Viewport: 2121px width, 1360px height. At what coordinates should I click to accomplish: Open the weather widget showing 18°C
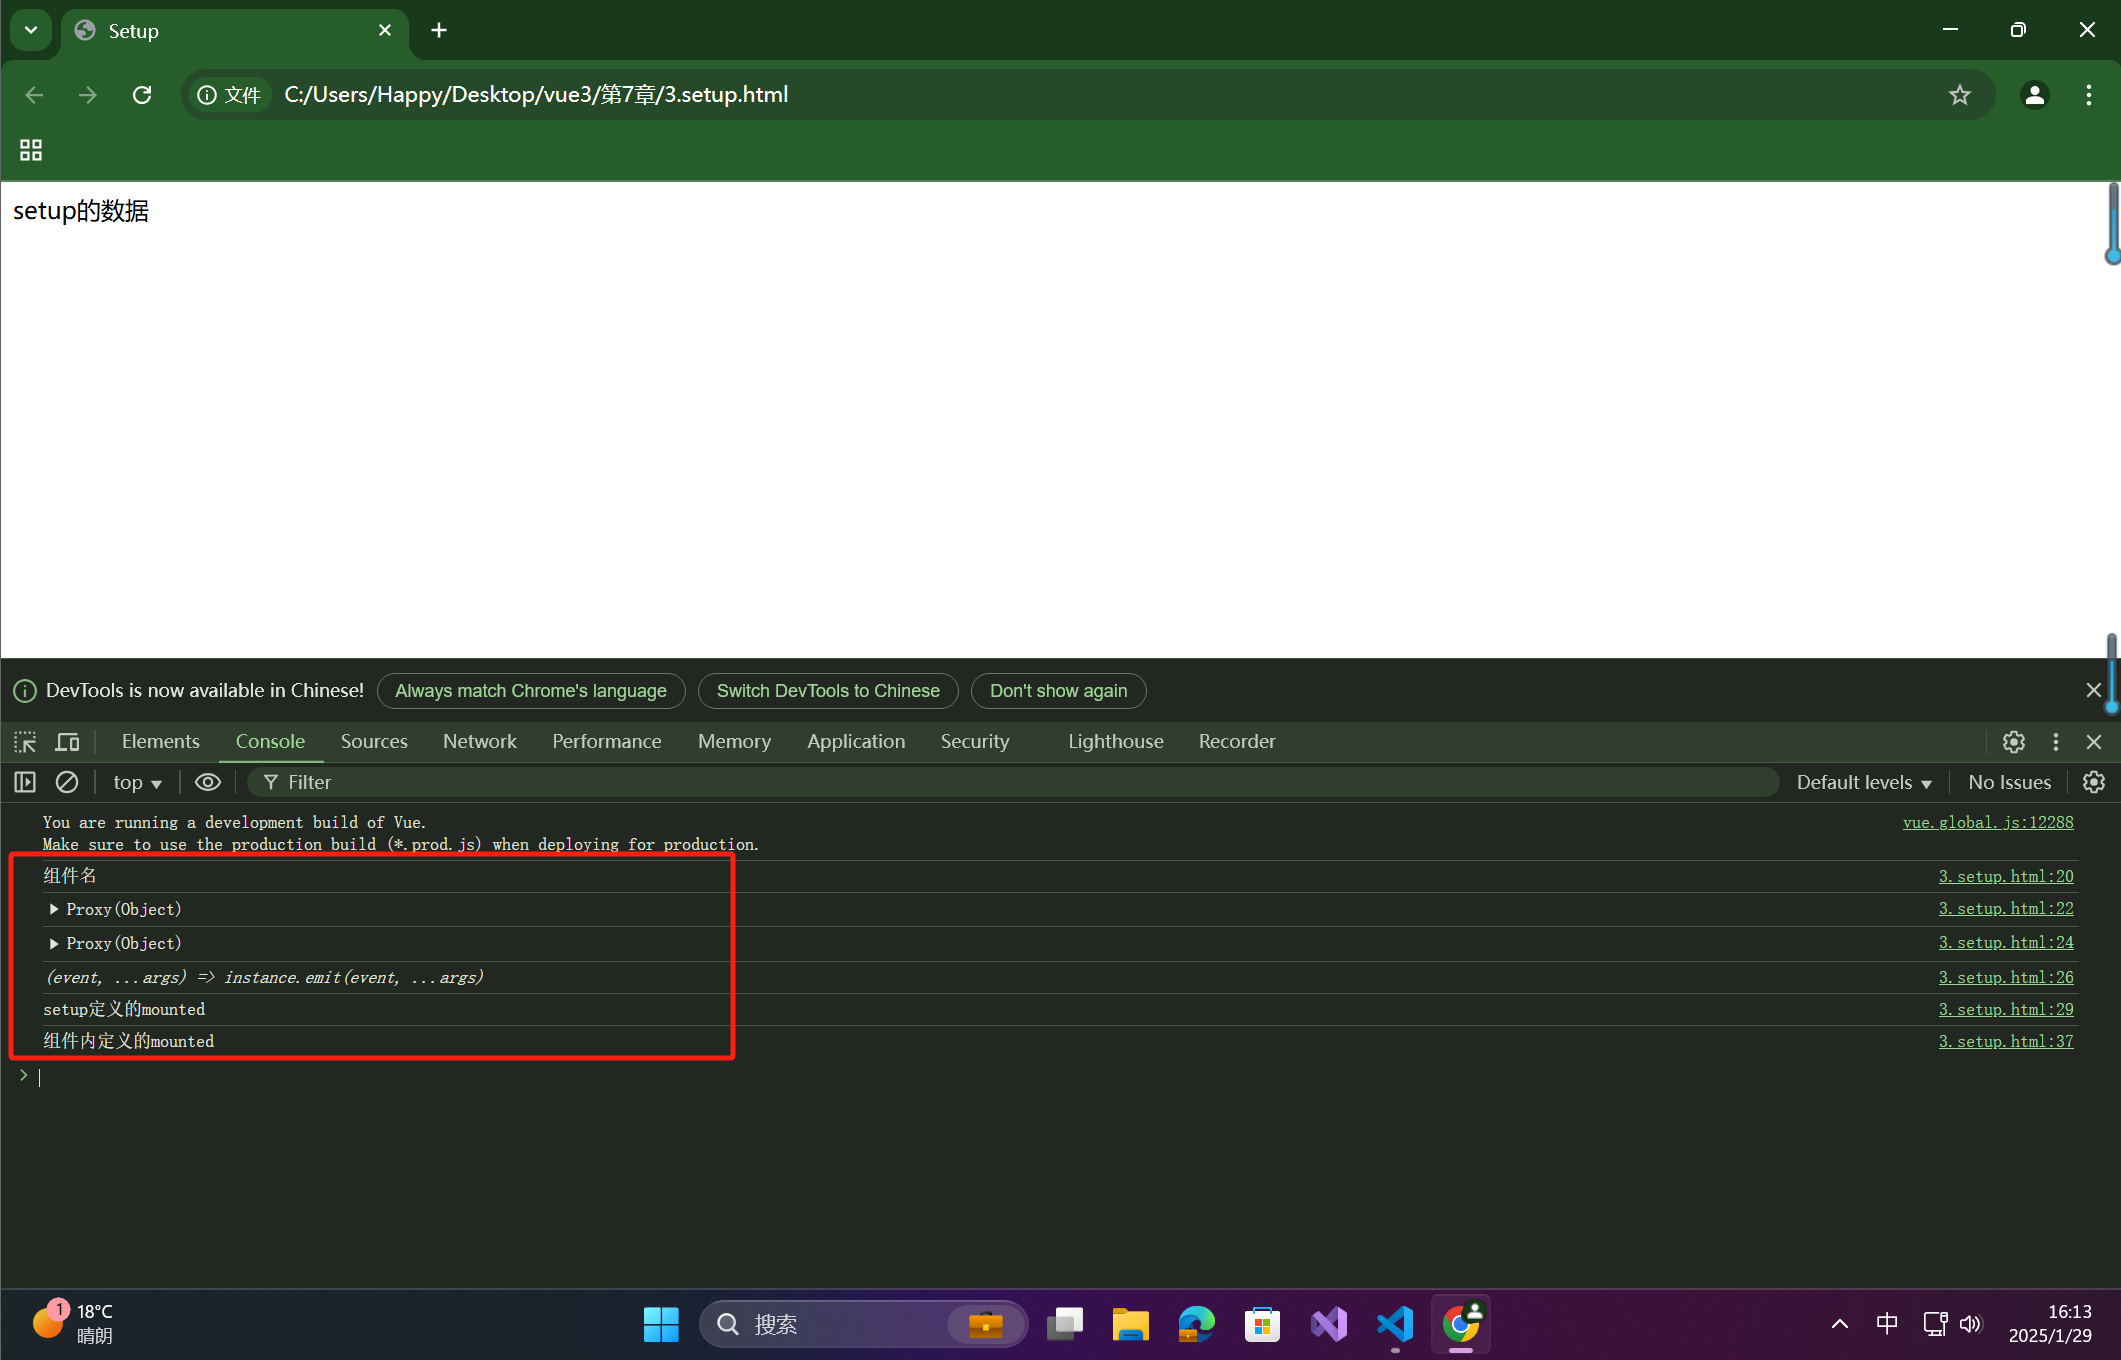coord(72,1323)
